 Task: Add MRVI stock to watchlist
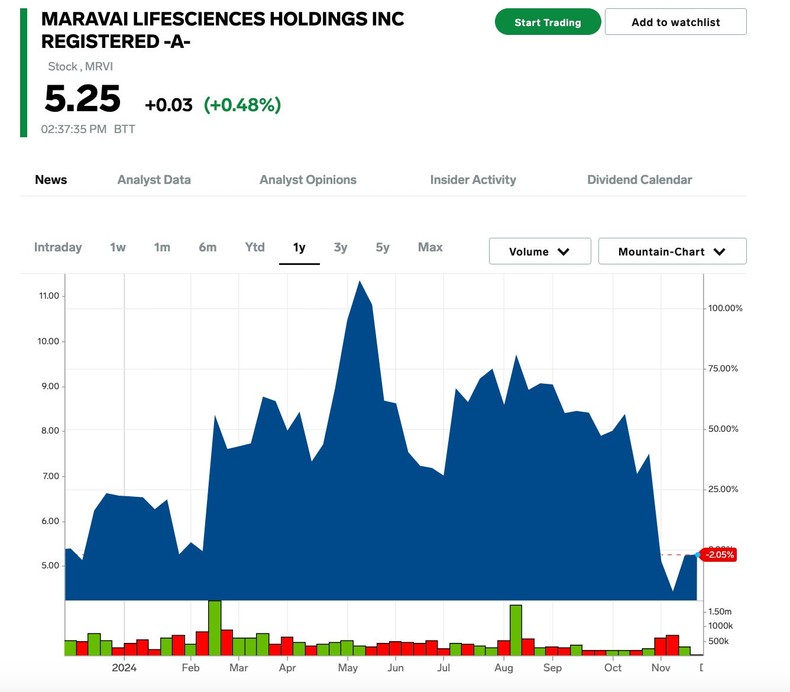[x=675, y=22]
